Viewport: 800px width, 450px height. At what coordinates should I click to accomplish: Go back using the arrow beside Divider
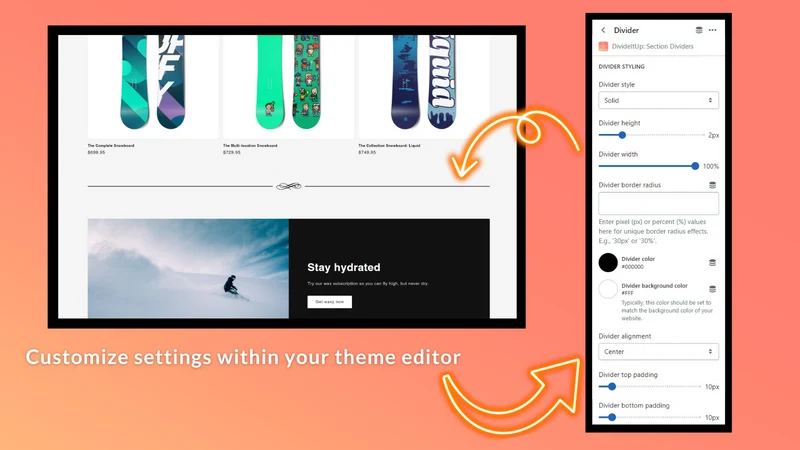pyautogui.click(x=603, y=30)
